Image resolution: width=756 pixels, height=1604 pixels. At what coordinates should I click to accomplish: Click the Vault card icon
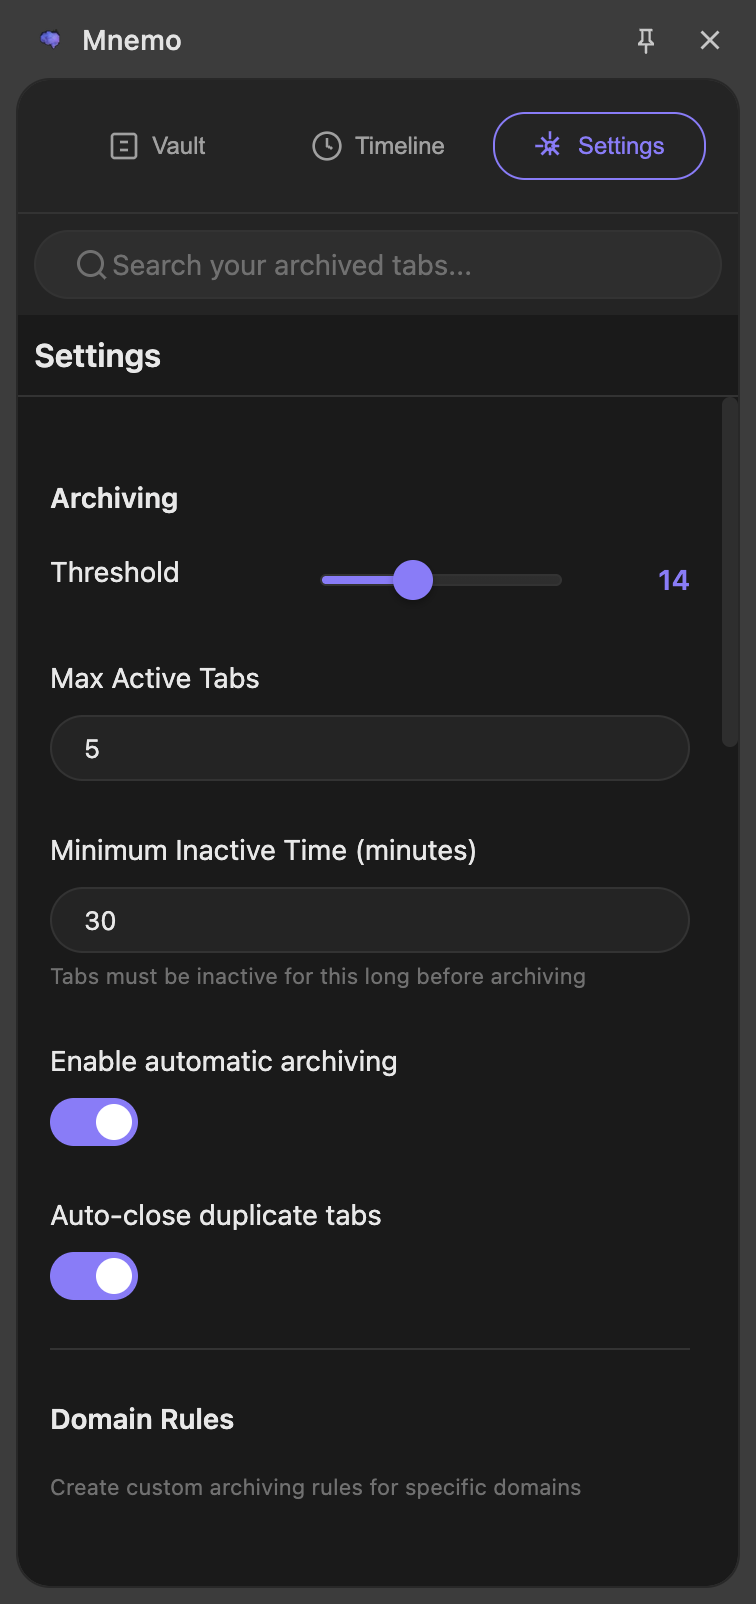tap(122, 145)
